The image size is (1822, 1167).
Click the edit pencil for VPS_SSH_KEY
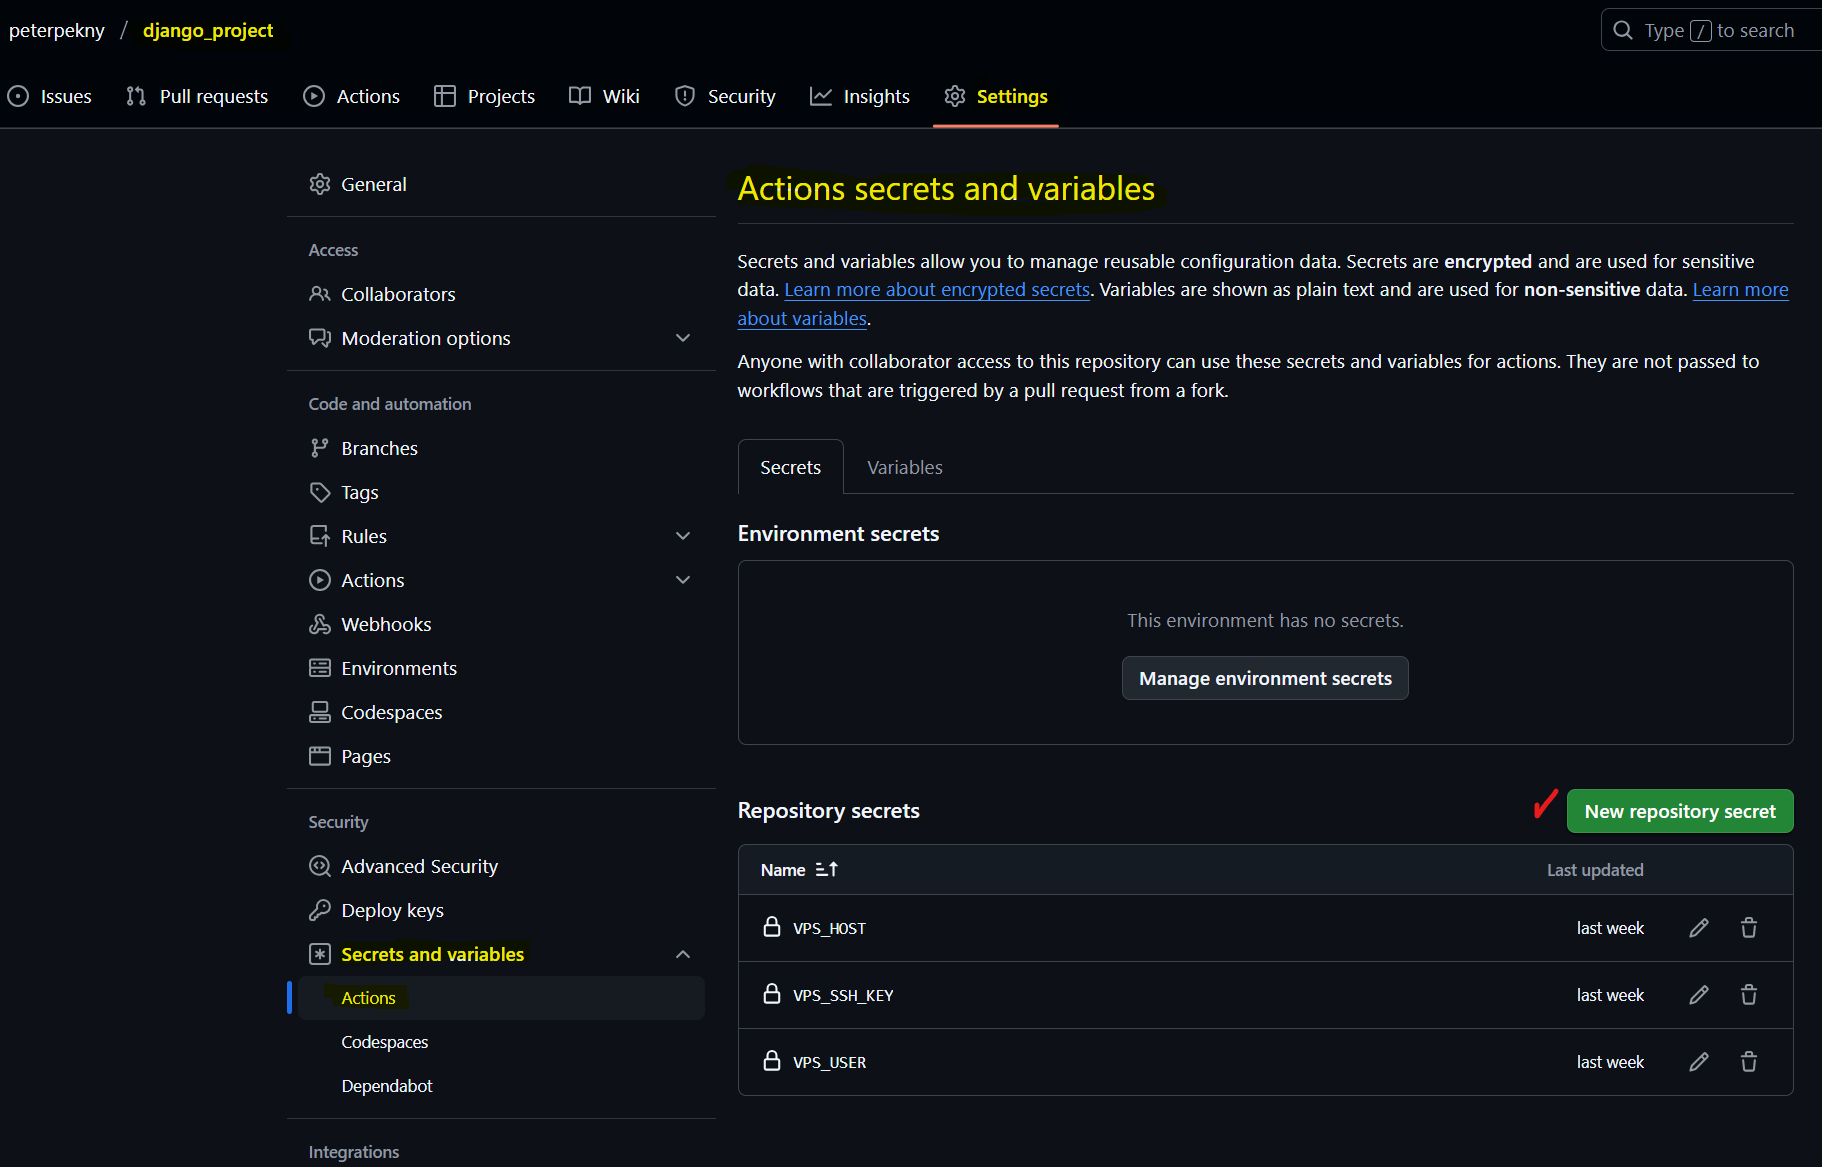coord(1699,995)
